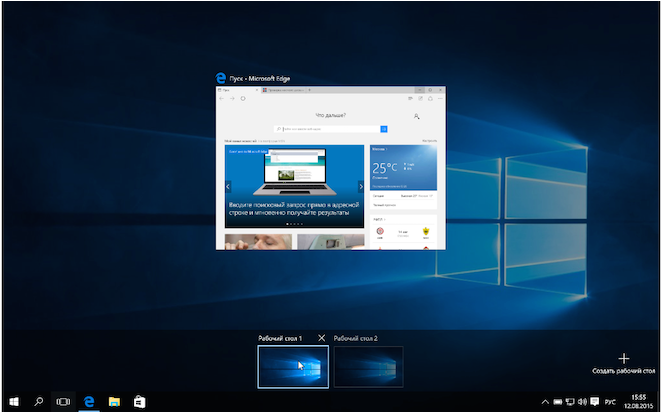Screen dimensions: 662x413
Task: Switch to the Рабочий стол 2 thumbnail
Action: click(369, 367)
